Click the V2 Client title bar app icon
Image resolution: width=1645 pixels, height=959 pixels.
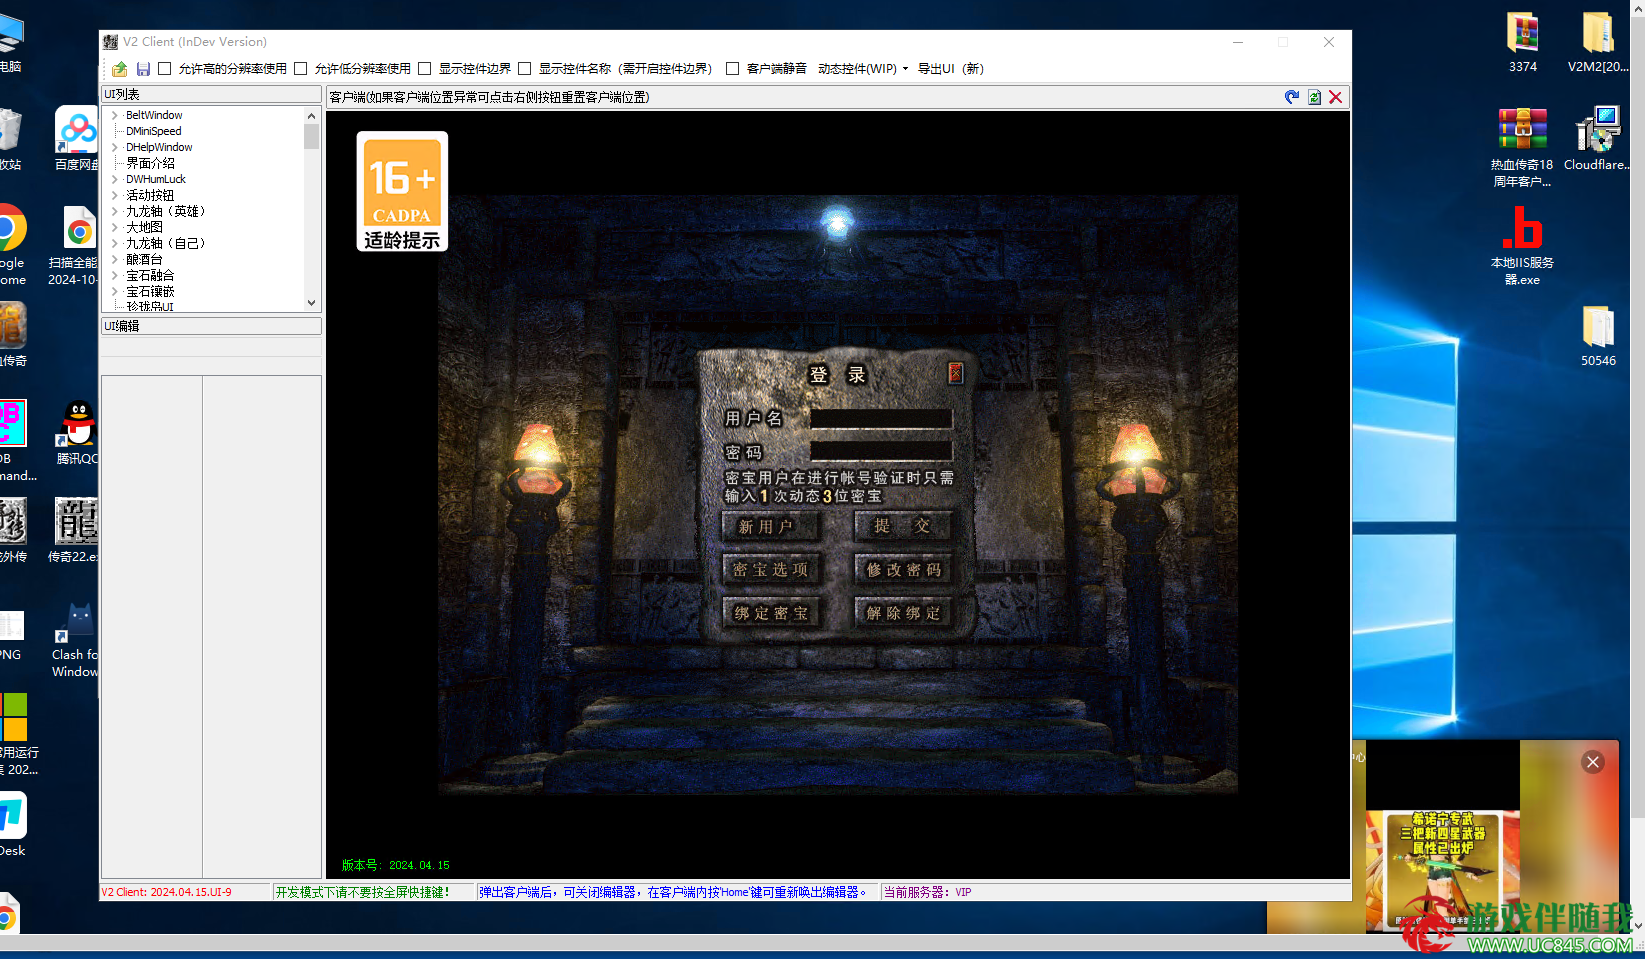click(x=111, y=42)
